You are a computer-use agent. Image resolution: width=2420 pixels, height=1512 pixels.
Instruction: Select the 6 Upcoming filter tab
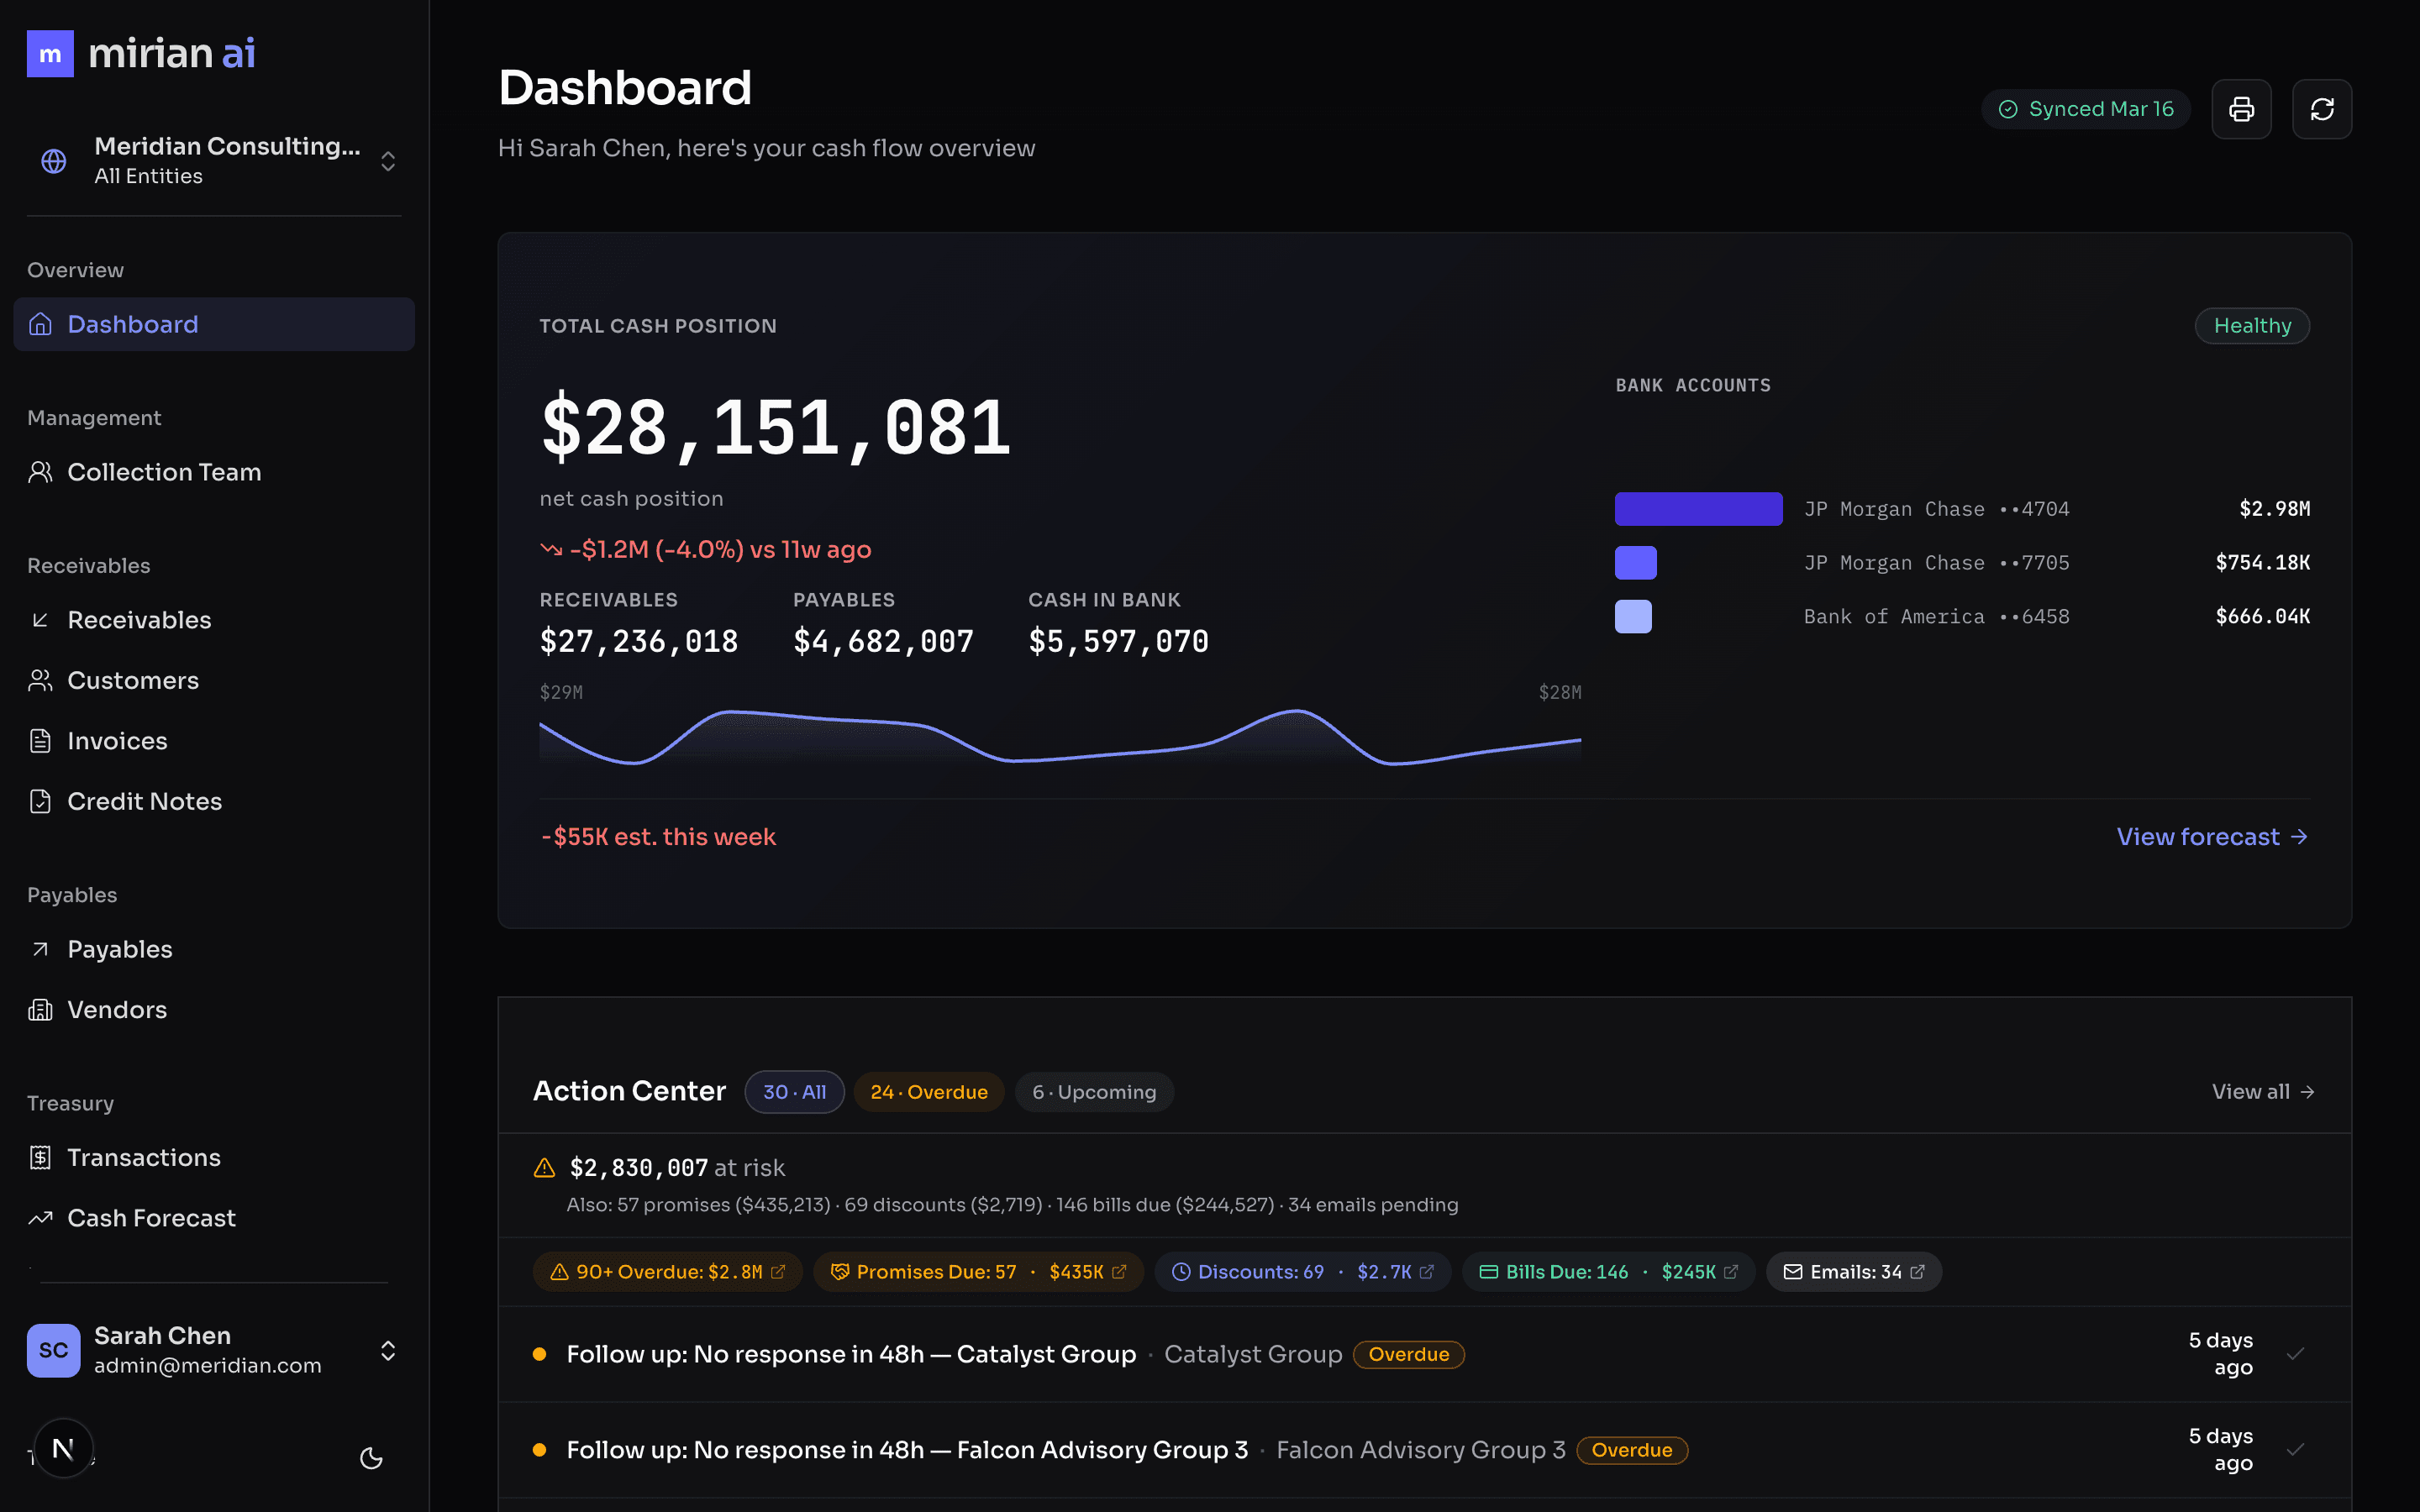[1094, 1091]
